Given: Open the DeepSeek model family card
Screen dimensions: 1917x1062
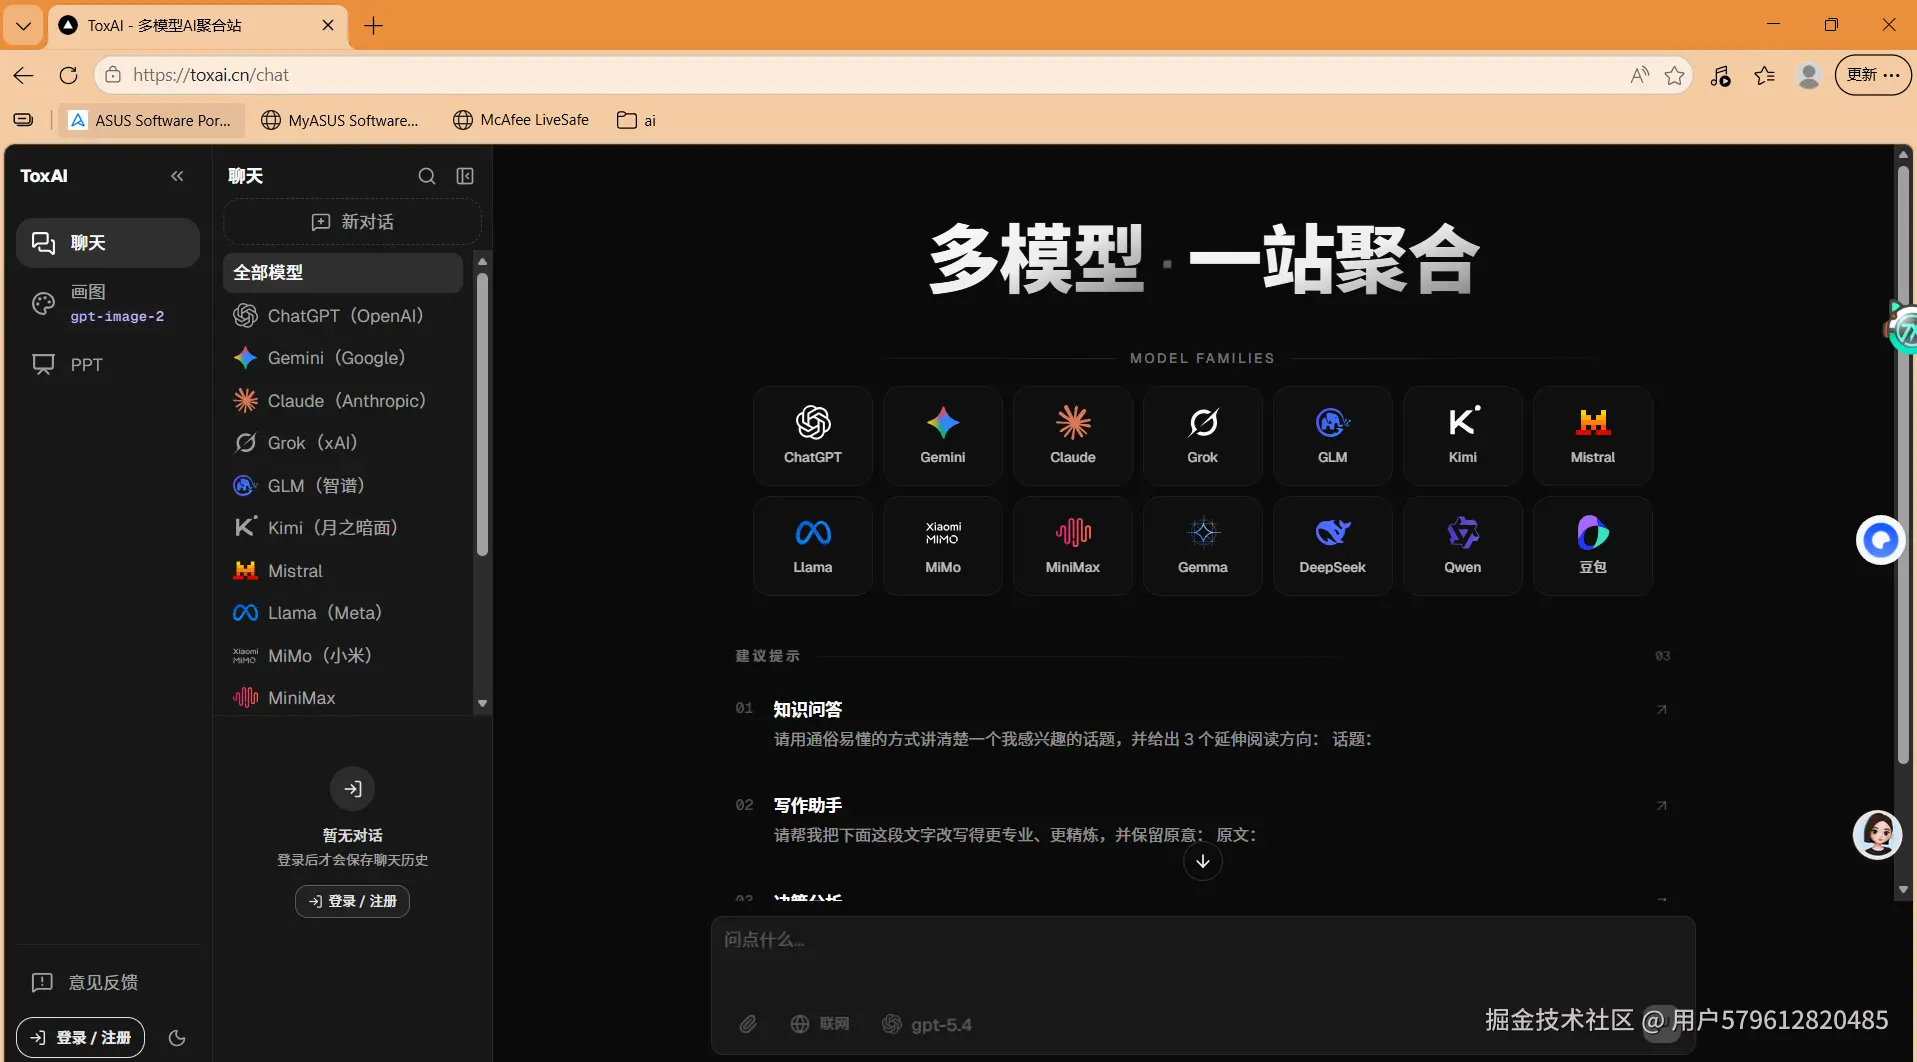Looking at the screenshot, I should point(1332,546).
